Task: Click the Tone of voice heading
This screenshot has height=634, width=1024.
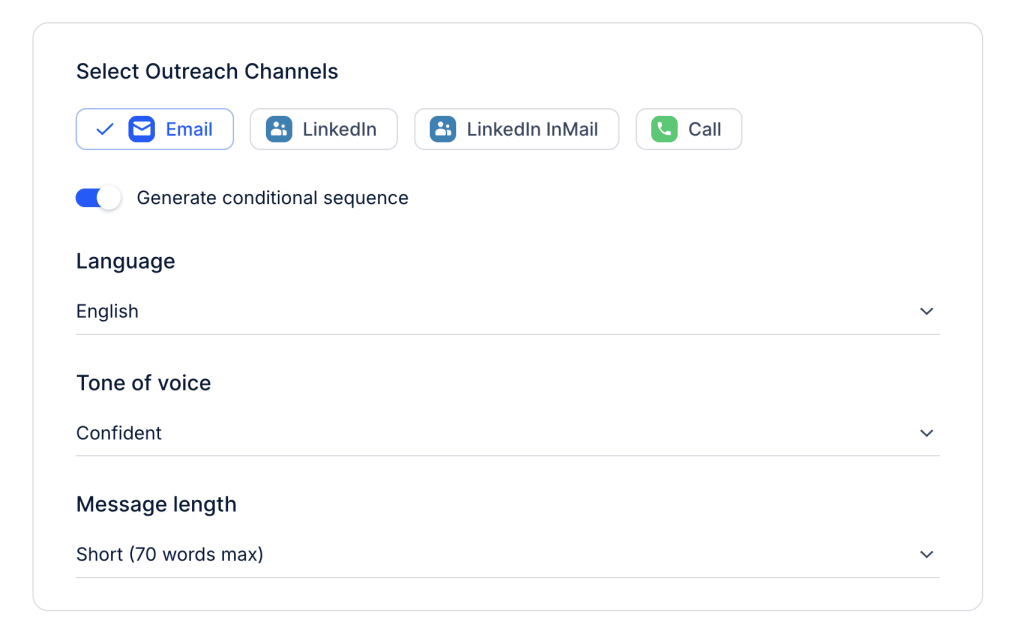Action: point(143,383)
